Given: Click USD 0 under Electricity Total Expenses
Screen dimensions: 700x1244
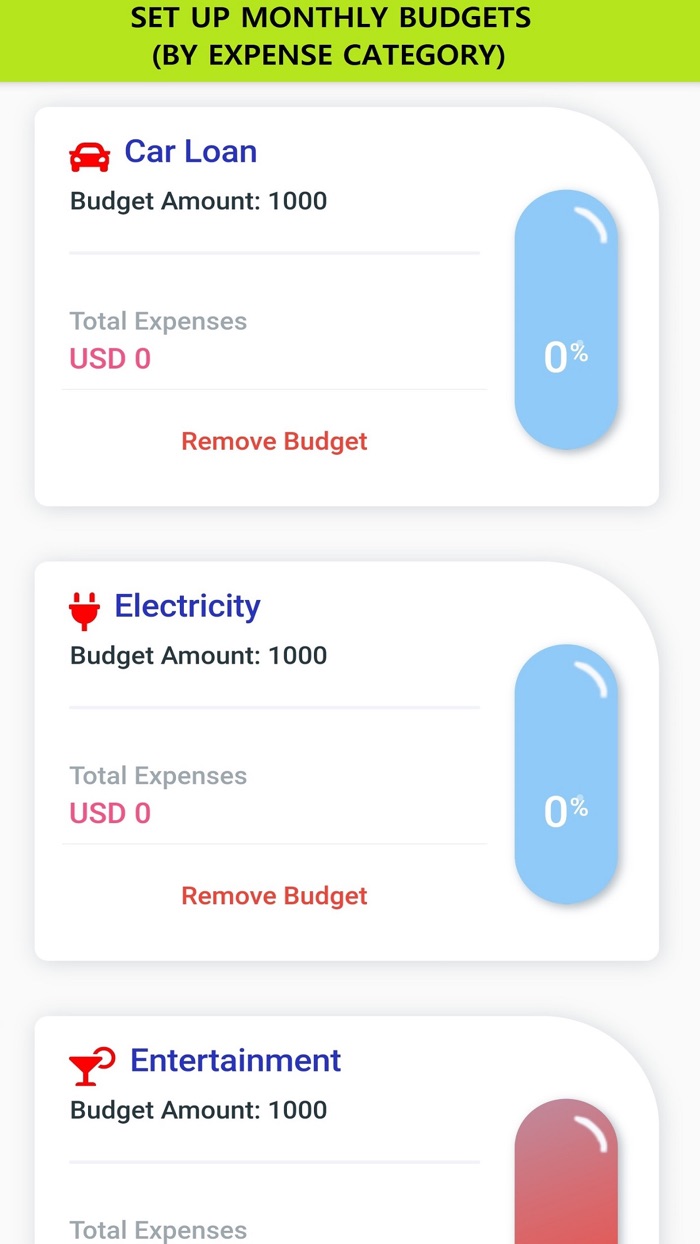Looking at the screenshot, I should point(109,813).
